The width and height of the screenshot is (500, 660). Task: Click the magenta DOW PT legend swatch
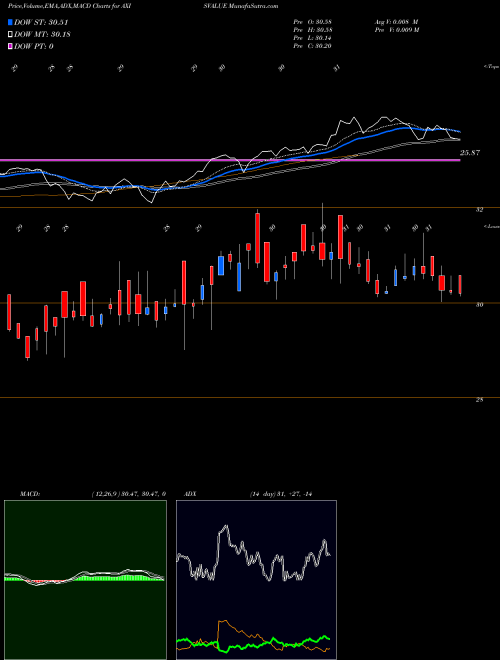[x=10, y=46]
